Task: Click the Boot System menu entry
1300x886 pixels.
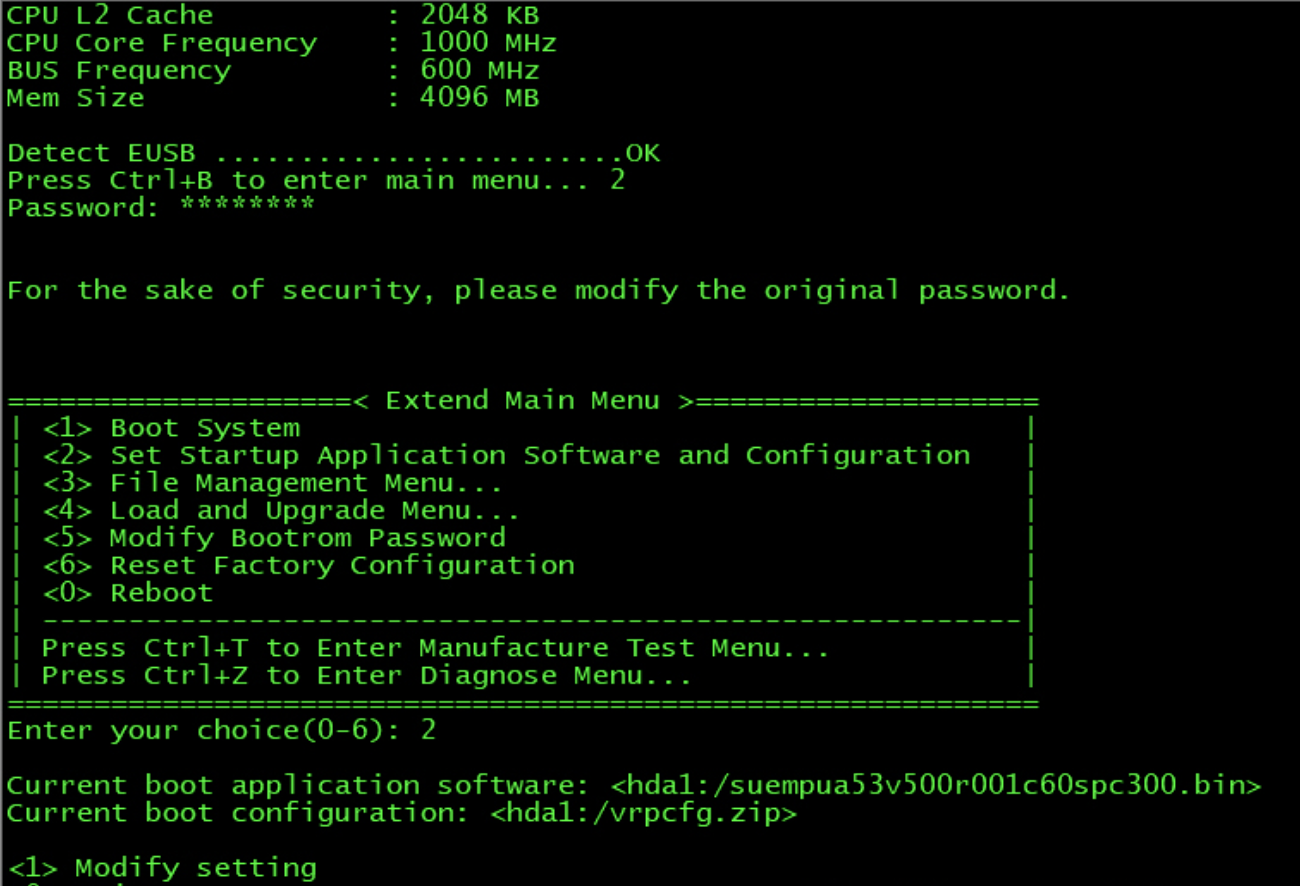Action: click(x=171, y=428)
